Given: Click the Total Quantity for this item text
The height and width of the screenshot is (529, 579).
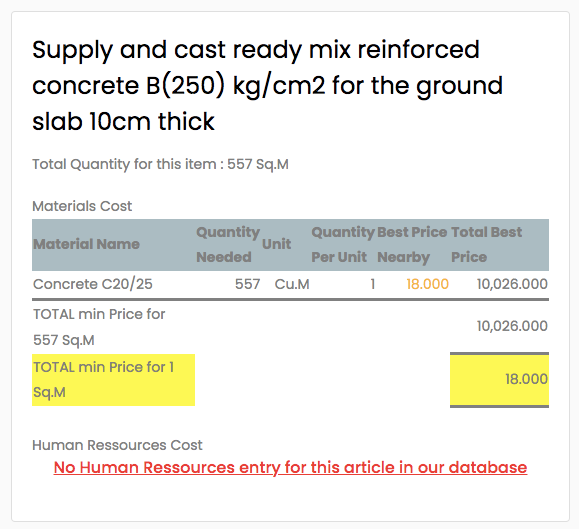Looking at the screenshot, I should coord(160,164).
